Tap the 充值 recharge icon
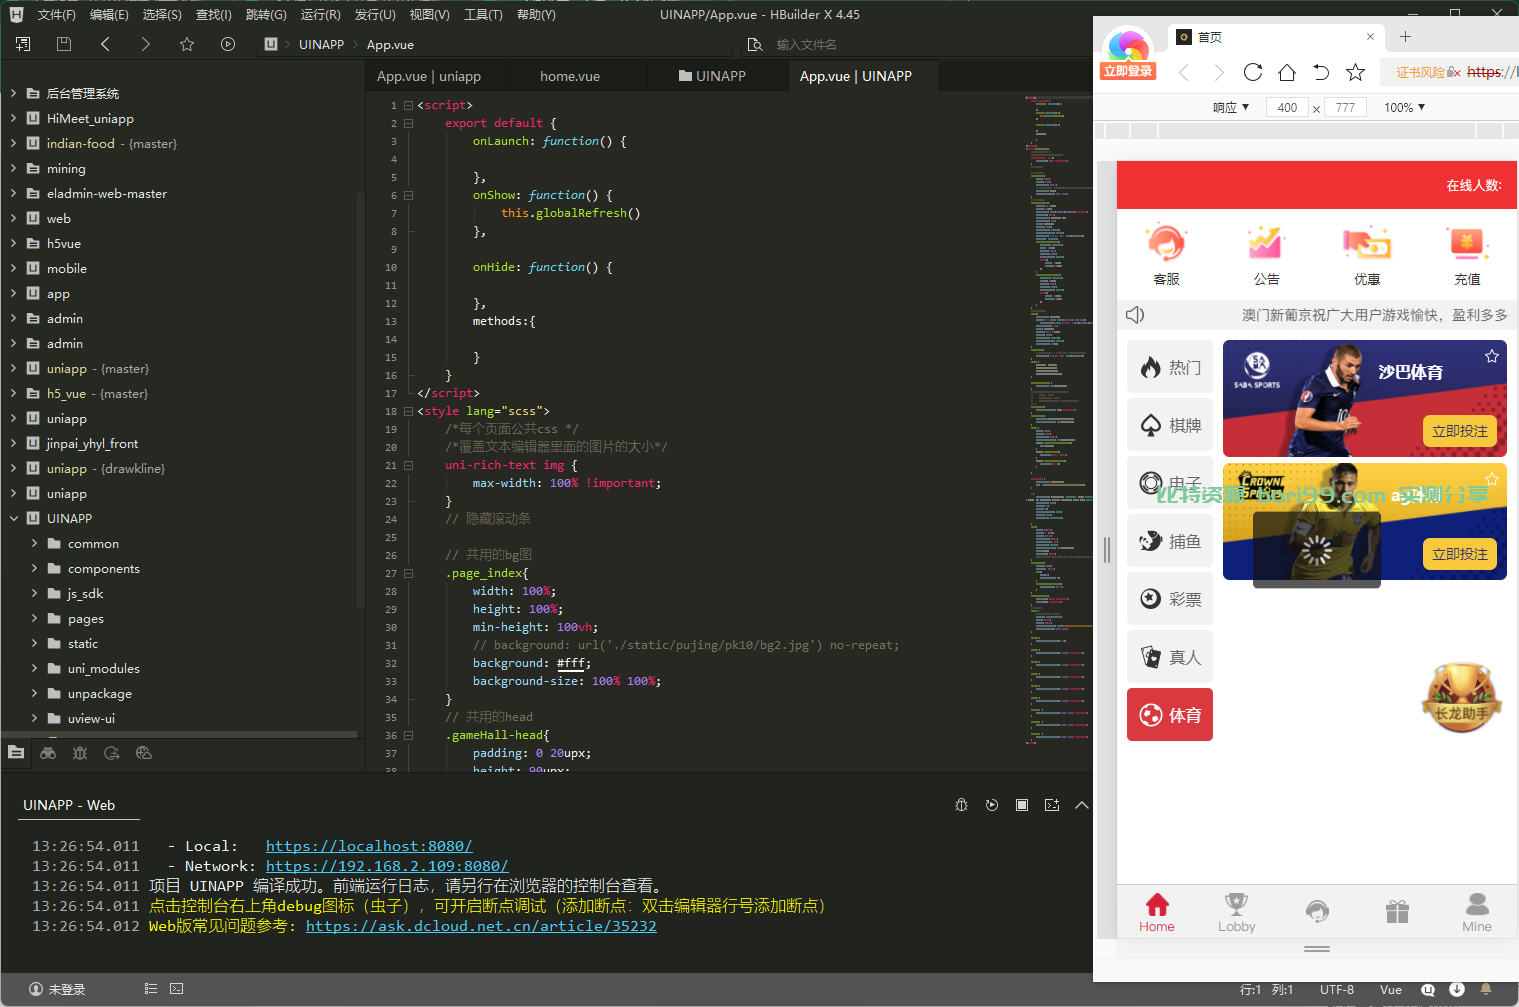The image size is (1519, 1007). (1467, 255)
